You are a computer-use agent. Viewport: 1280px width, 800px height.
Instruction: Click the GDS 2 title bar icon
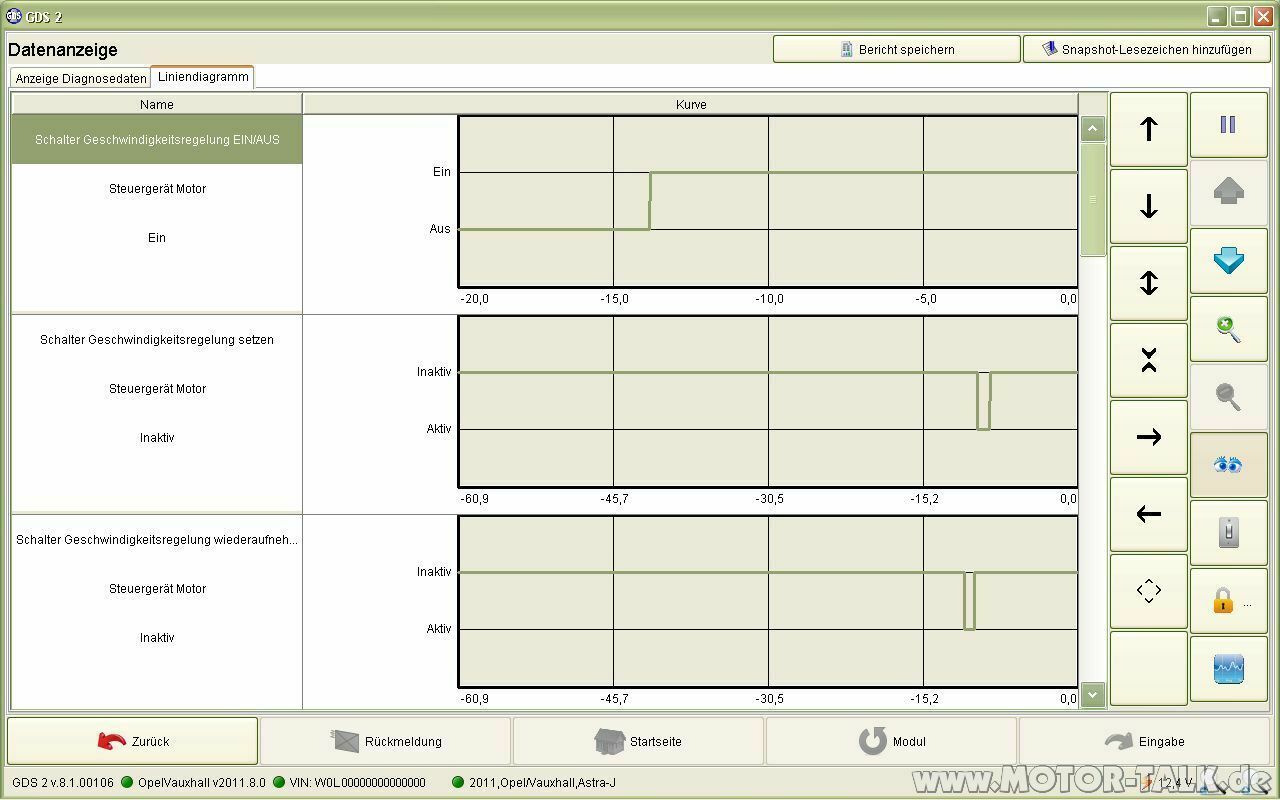coord(14,16)
